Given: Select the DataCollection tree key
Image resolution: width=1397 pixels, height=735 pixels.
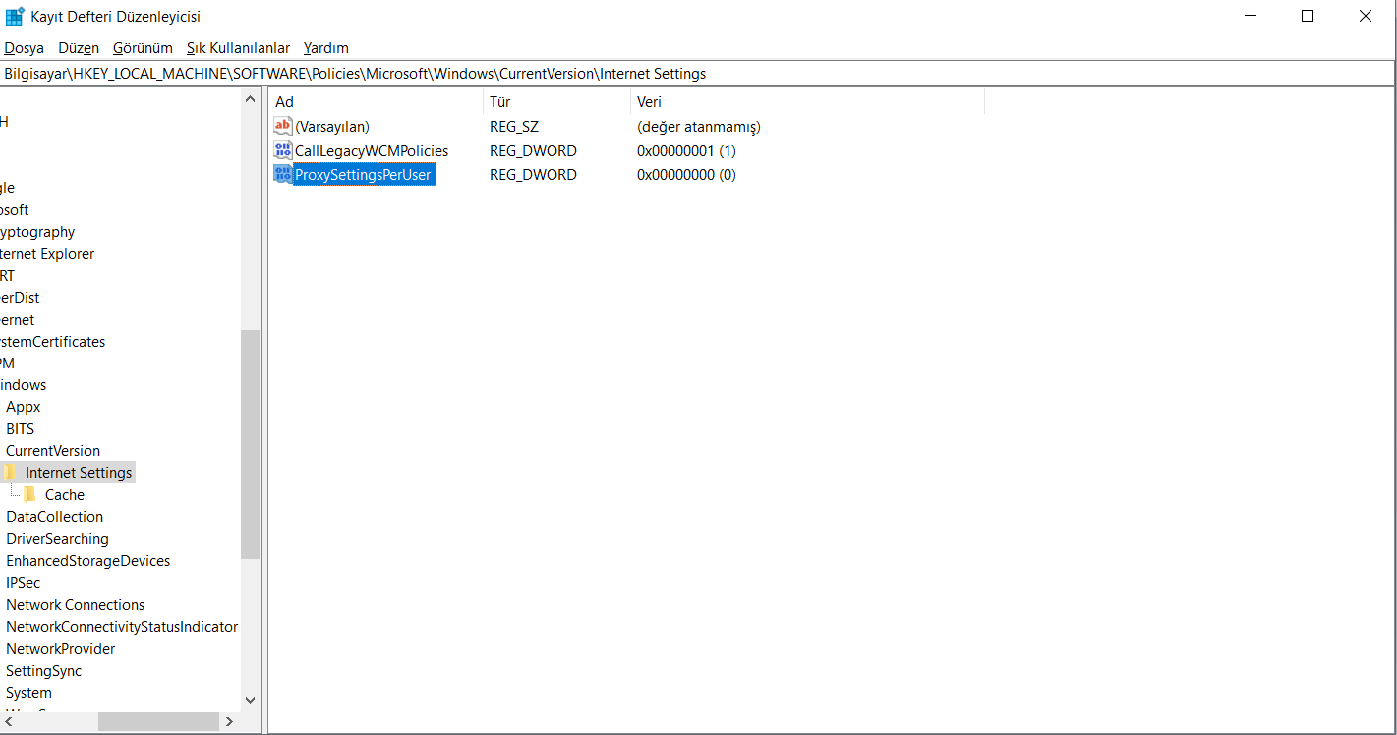Looking at the screenshot, I should 54,517.
